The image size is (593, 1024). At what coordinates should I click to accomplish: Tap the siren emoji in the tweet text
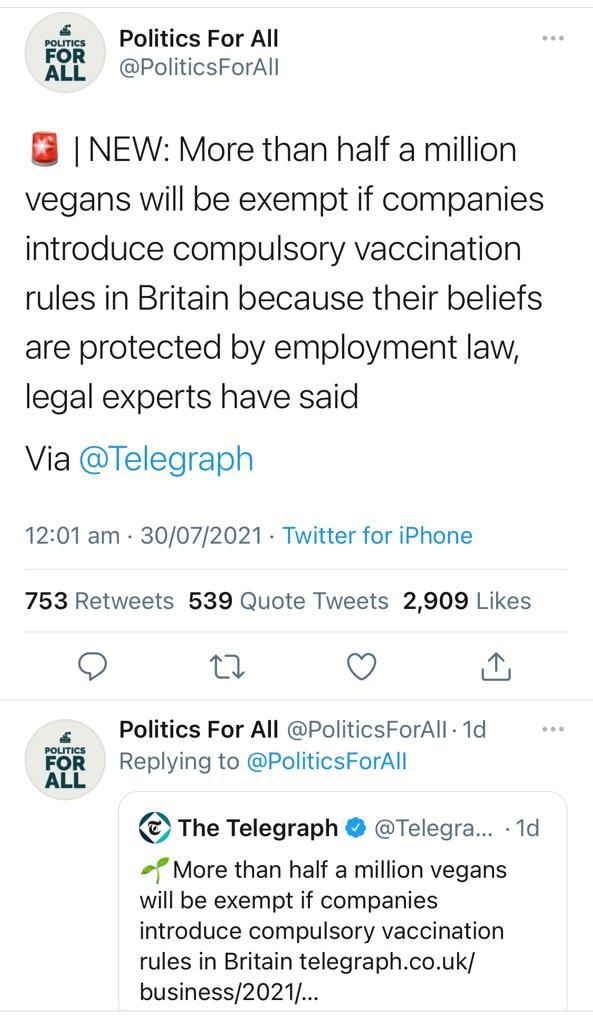click(x=44, y=150)
